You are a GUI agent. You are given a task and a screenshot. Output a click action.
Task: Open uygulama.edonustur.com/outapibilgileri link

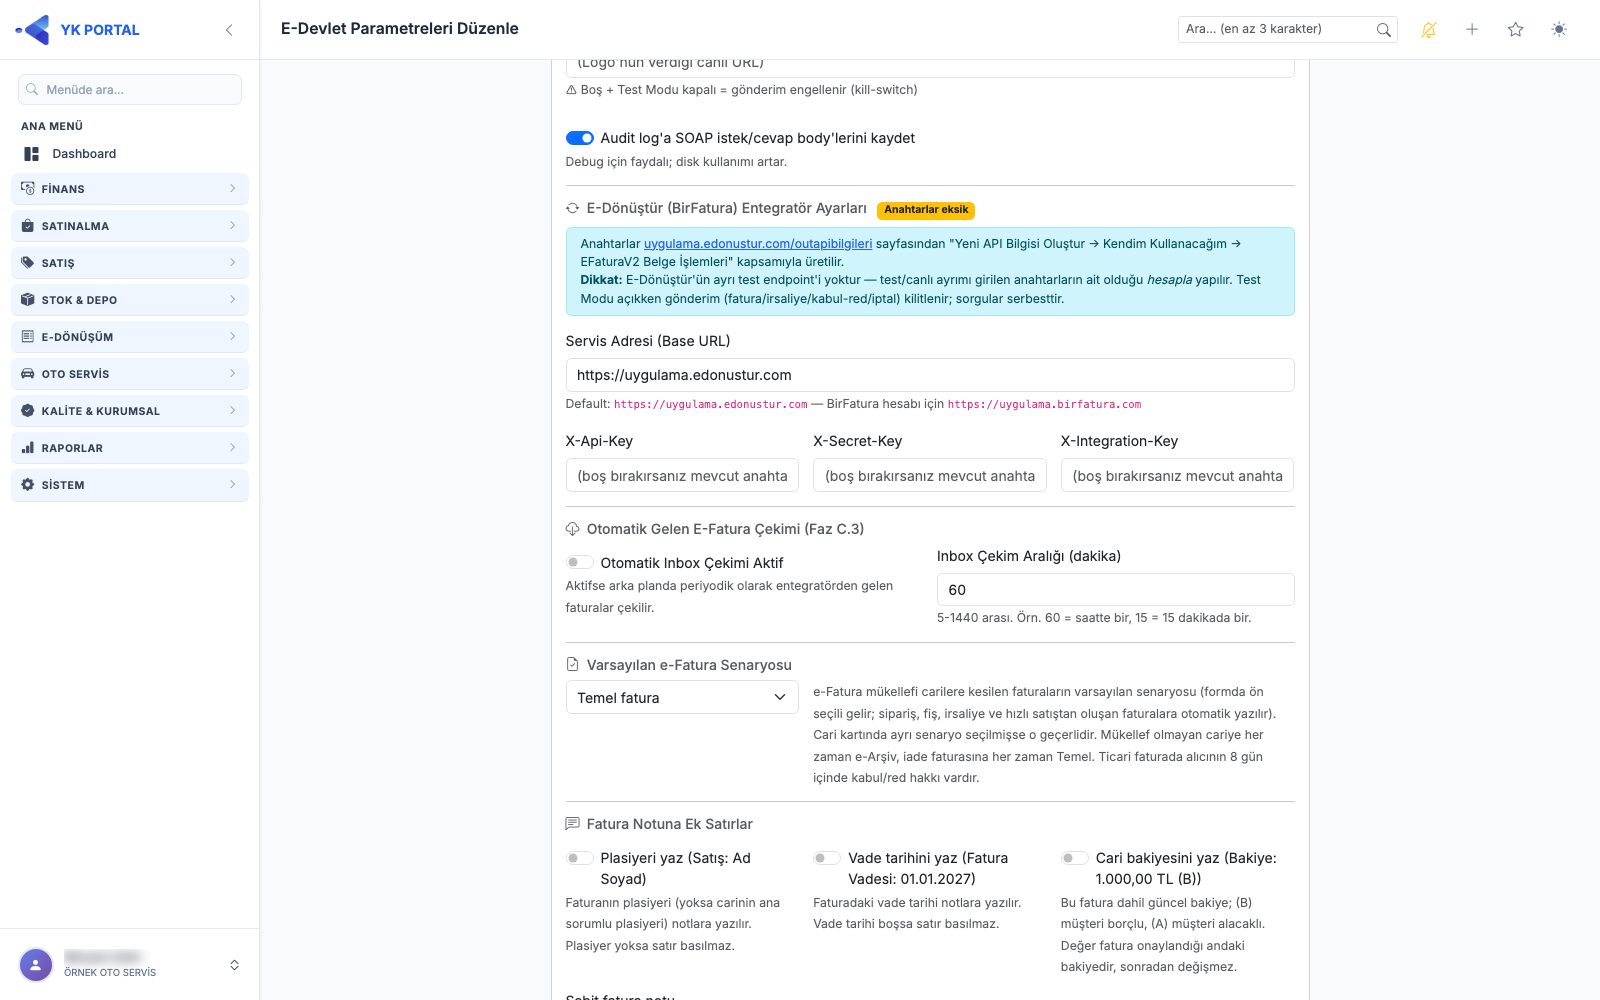758,244
